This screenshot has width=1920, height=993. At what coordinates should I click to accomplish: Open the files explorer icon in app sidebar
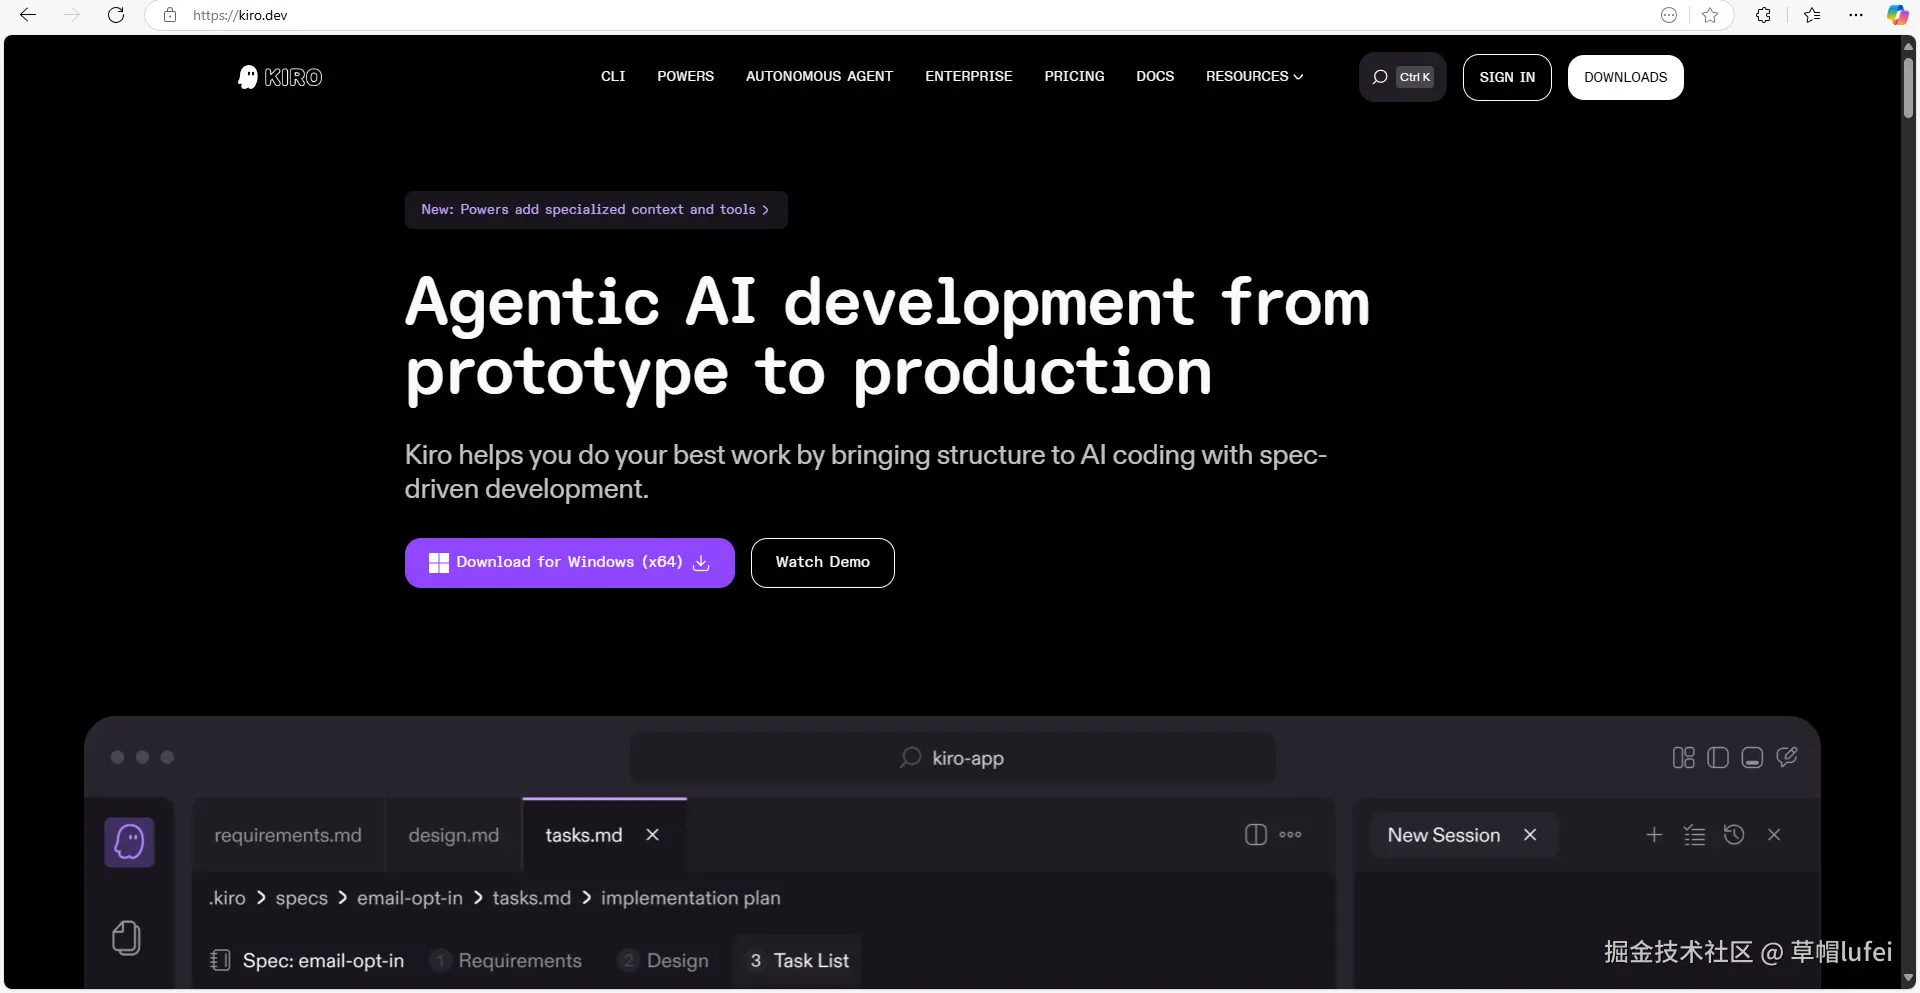[x=127, y=938]
